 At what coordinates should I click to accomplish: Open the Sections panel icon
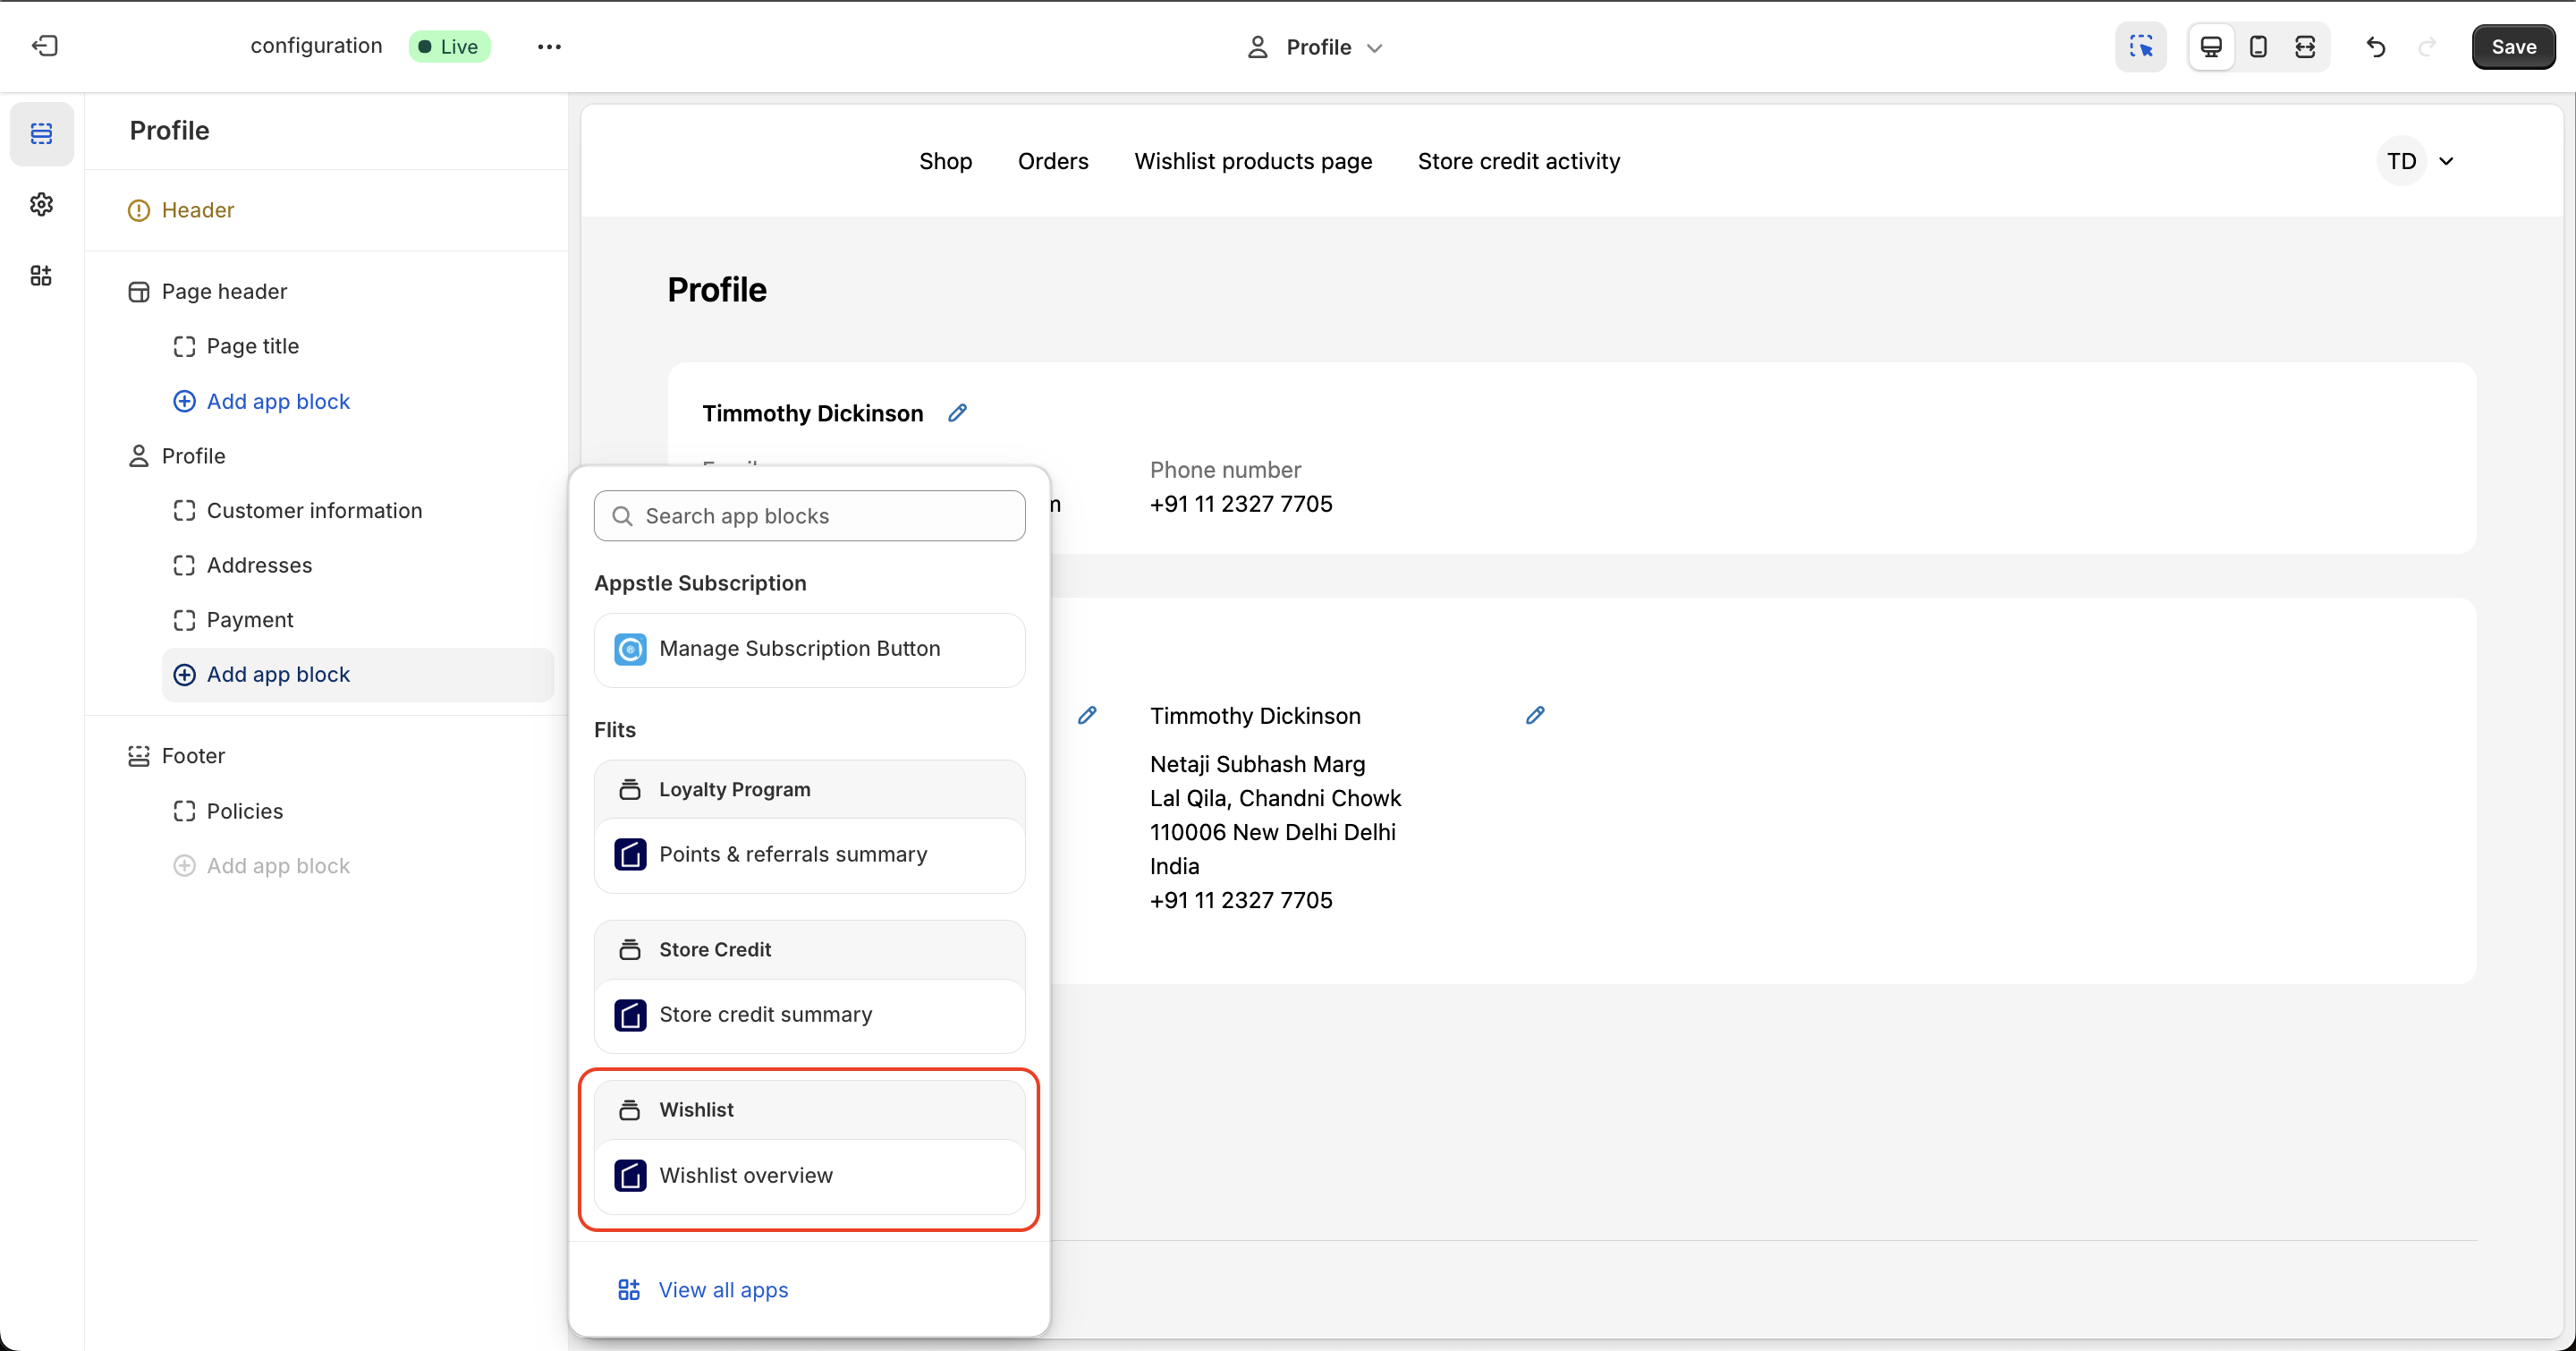click(41, 133)
